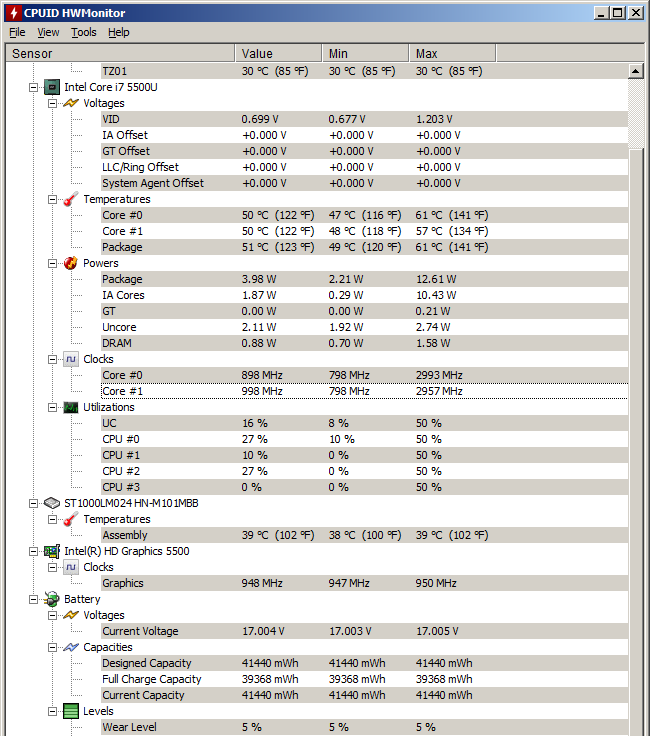Click the CPU Temperatures thermometer icon

pos(70,199)
